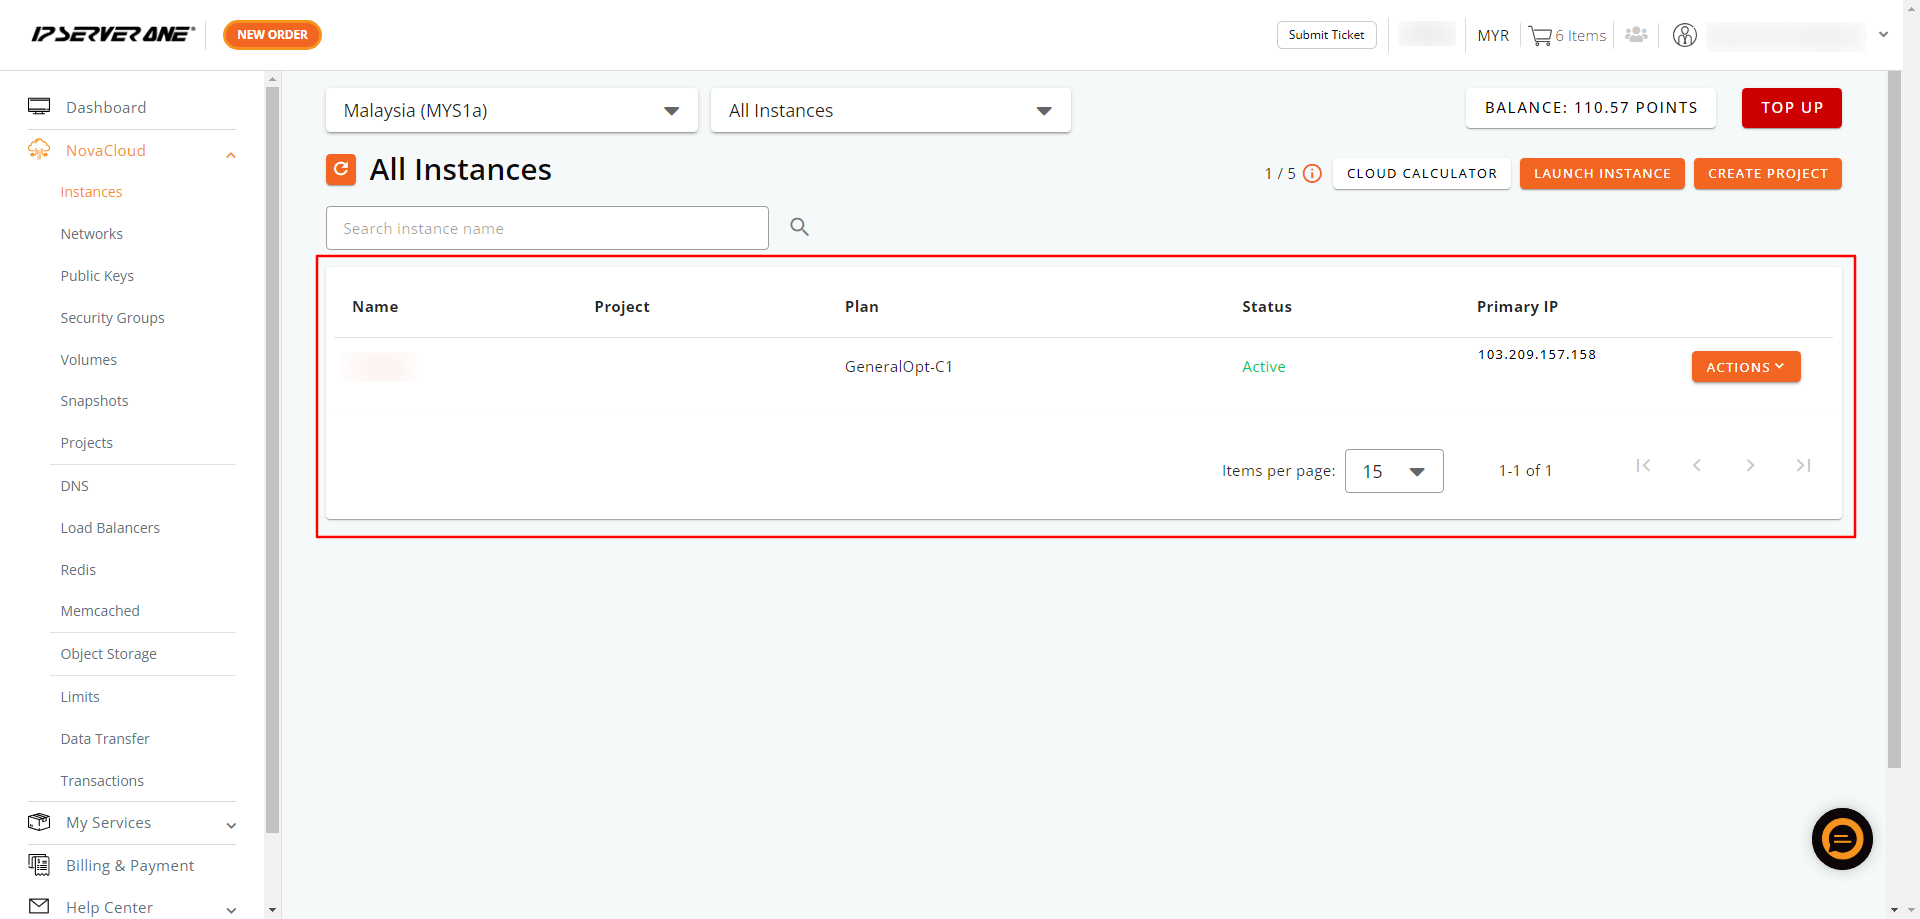Open the Malaysia (MYS1a) region dropdown
1920x919 pixels.
tap(511, 111)
